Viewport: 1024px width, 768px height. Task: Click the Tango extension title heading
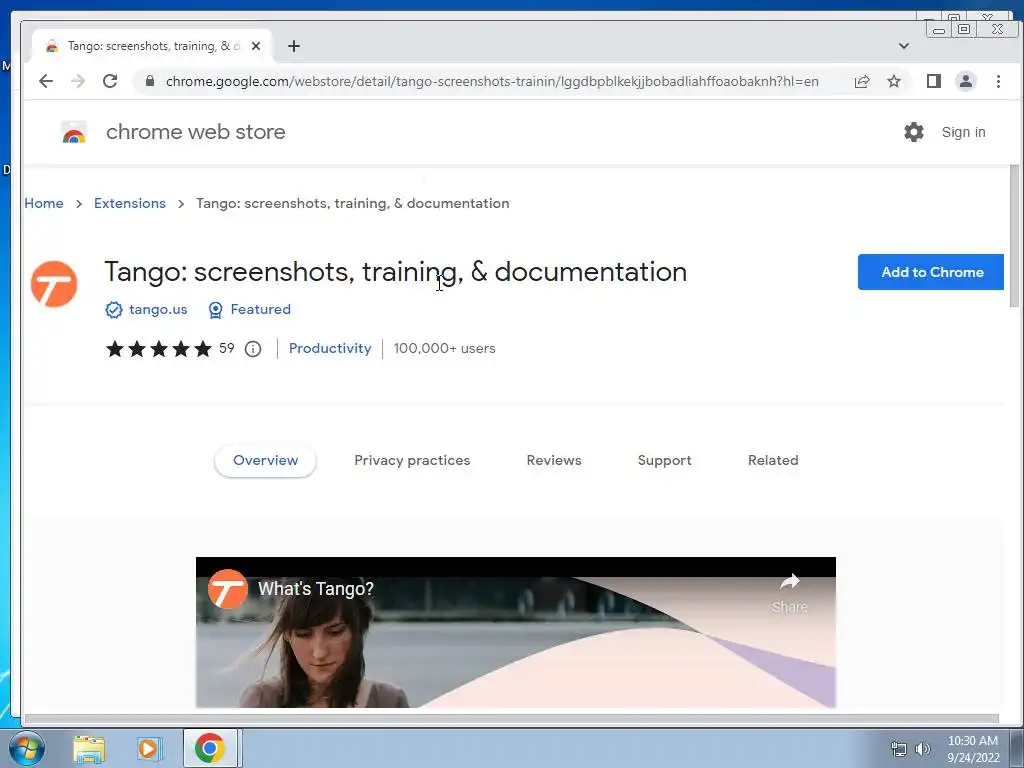pos(396,272)
